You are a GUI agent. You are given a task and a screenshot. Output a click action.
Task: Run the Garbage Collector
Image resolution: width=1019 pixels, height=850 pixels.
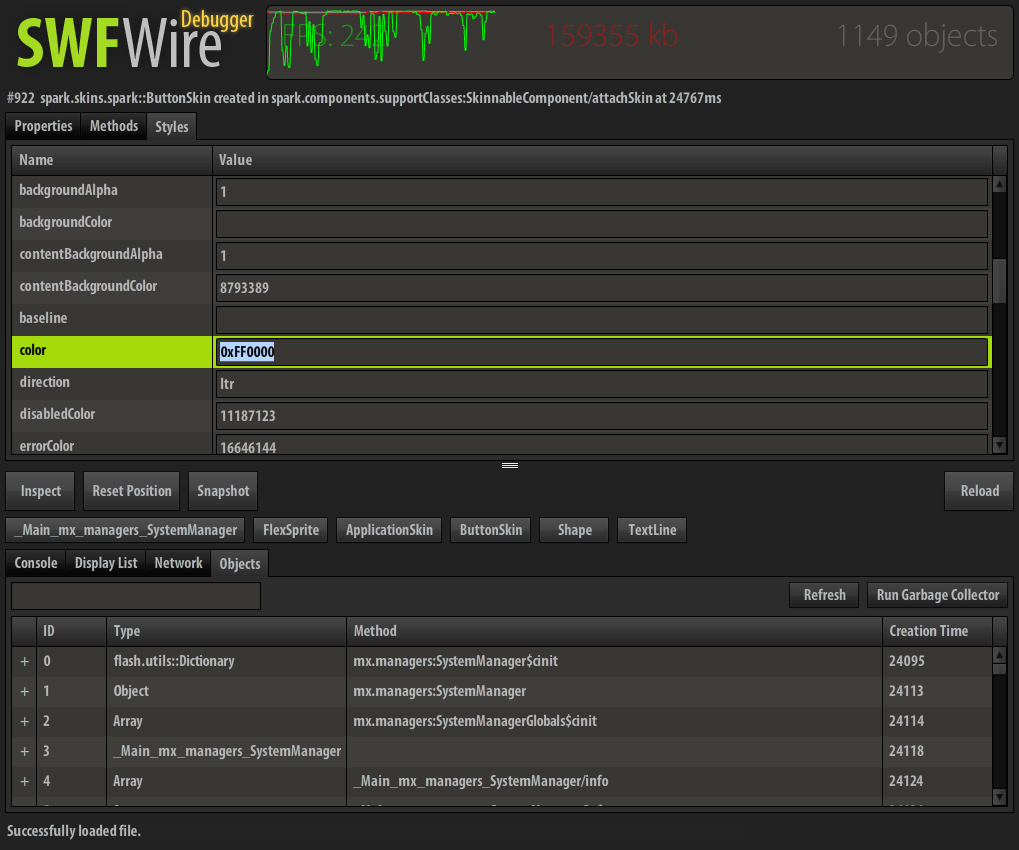937,595
